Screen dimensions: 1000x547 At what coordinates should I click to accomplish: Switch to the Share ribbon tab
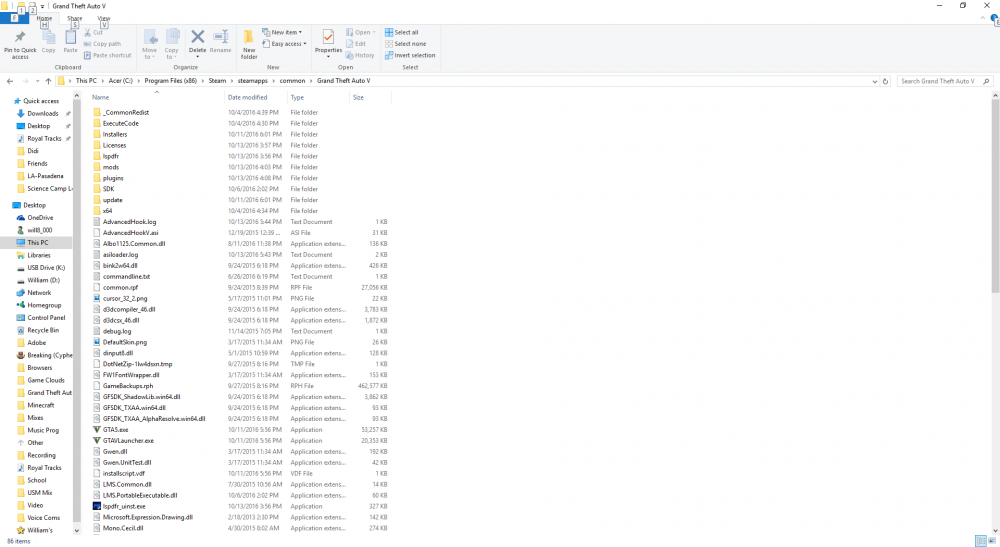click(x=75, y=18)
